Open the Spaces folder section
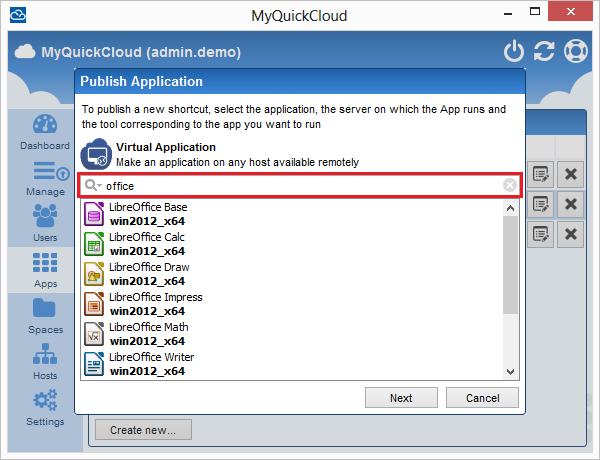Viewport: 600px width, 460px height. (45, 316)
